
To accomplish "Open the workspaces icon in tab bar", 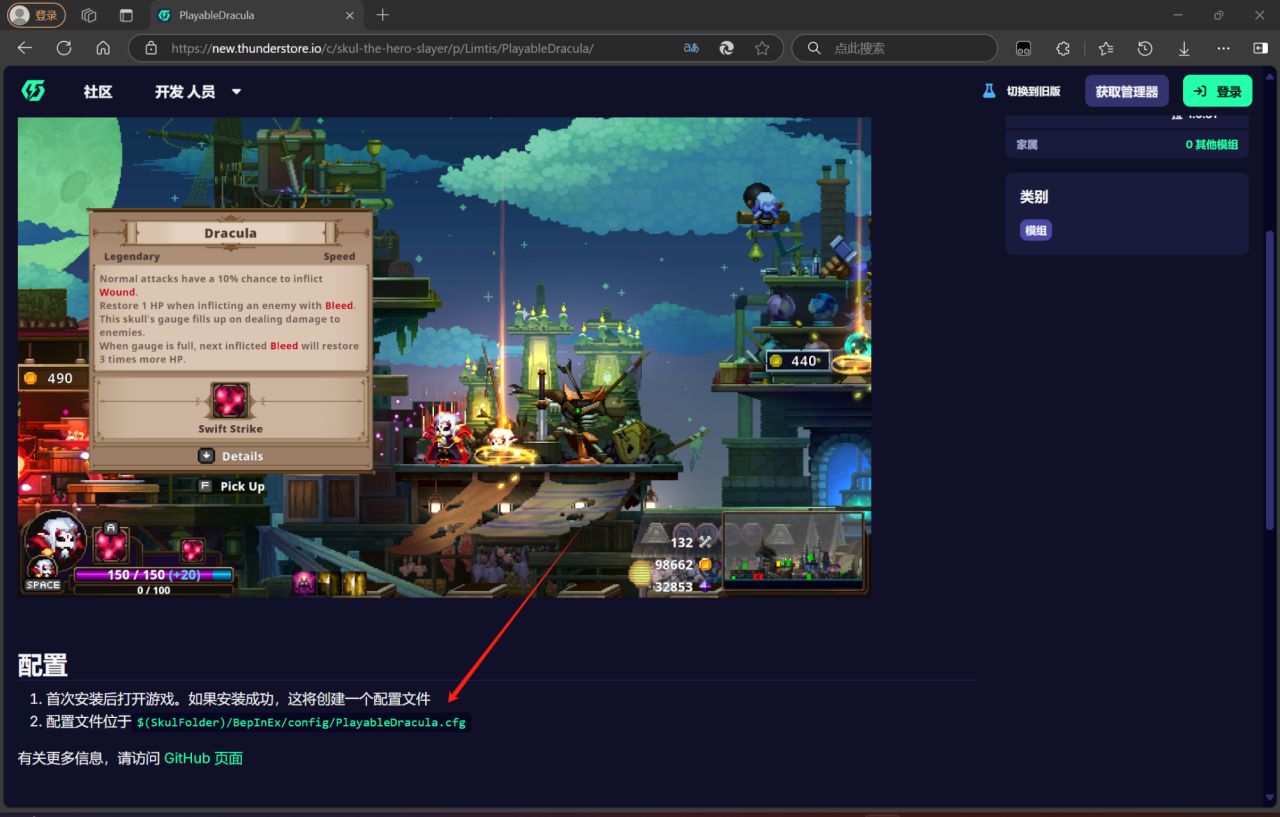I will [x=89, y=15].
